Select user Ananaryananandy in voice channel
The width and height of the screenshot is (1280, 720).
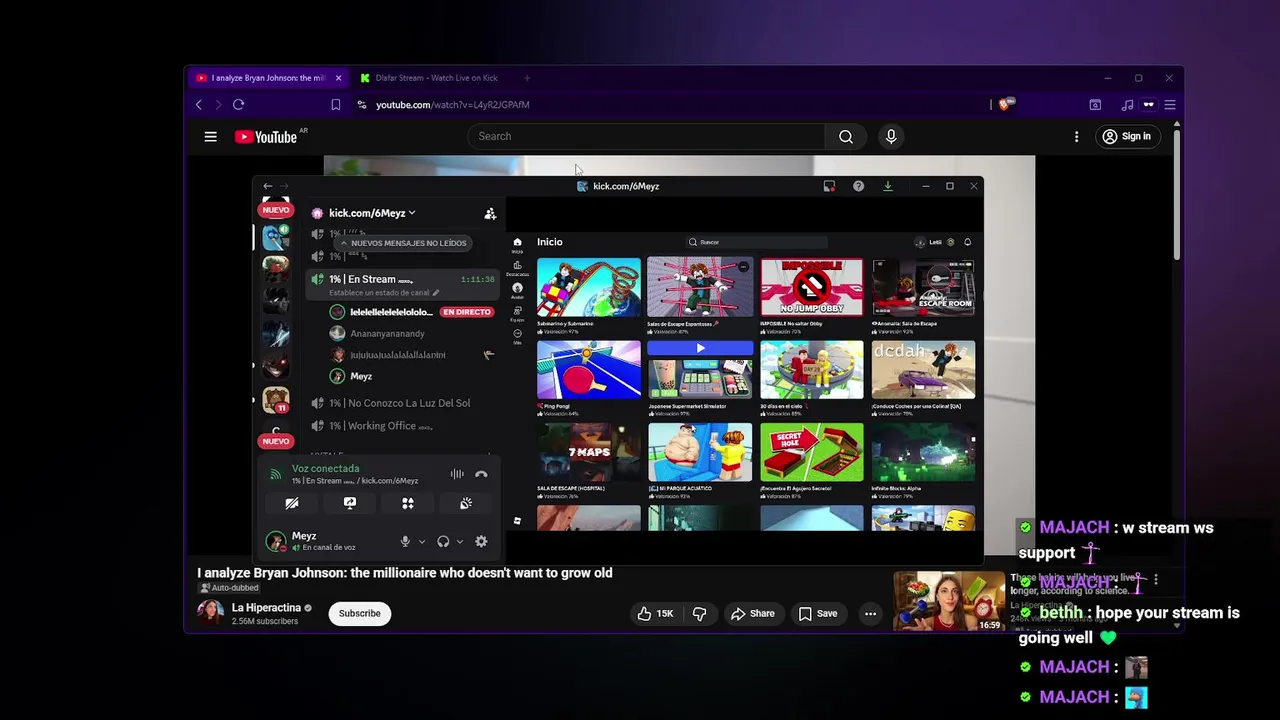(x=387, y=333)
